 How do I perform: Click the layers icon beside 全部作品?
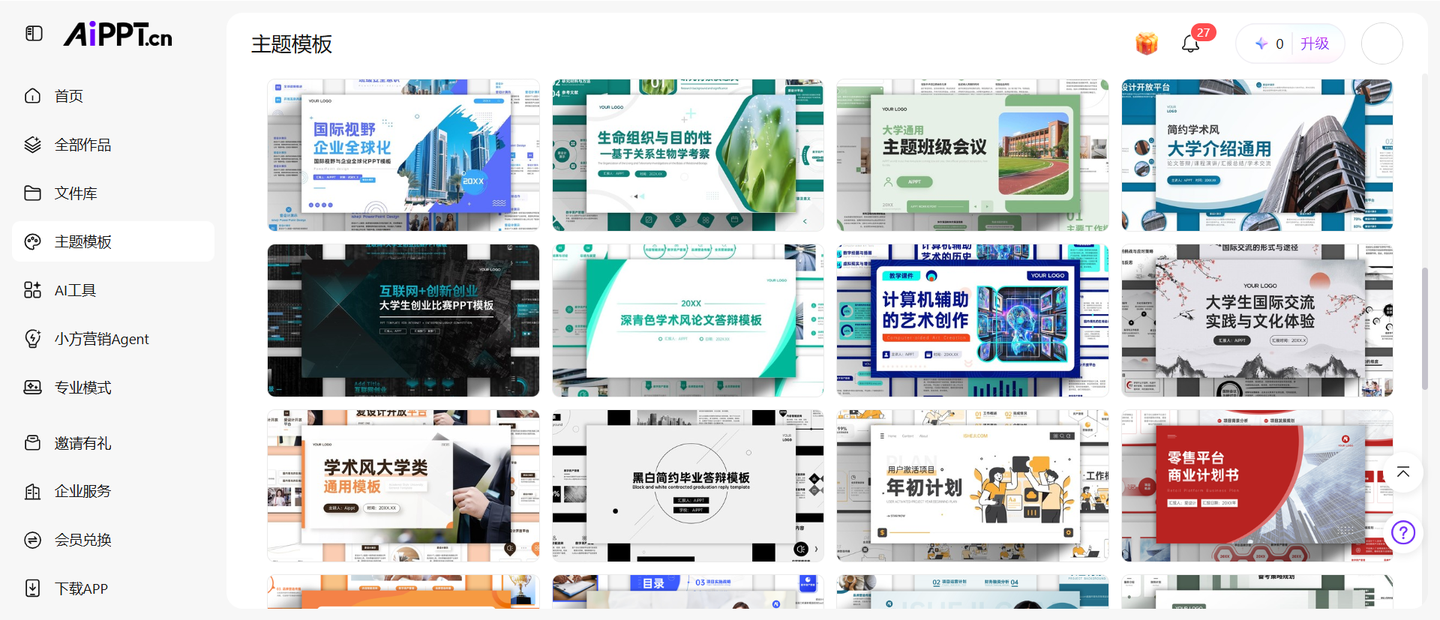(x=33, y=145)
